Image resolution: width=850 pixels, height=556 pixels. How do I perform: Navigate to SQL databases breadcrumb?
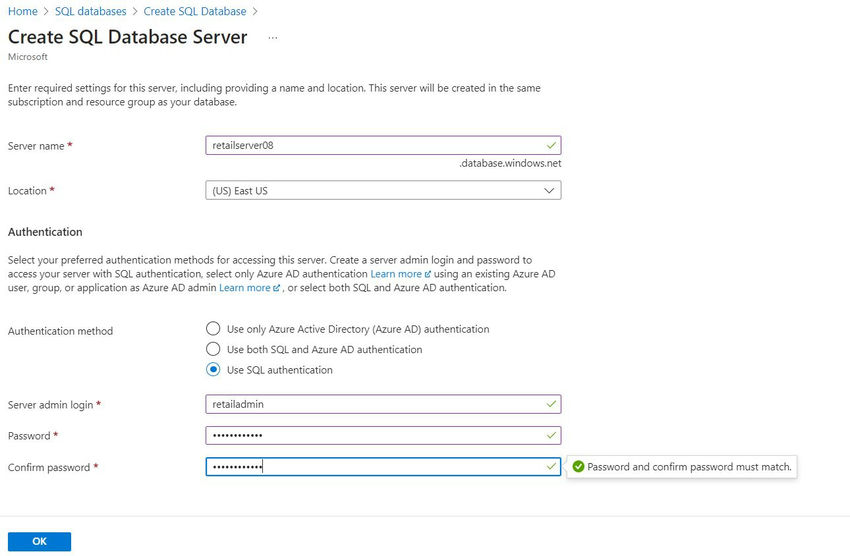click(x=90, y=11)
